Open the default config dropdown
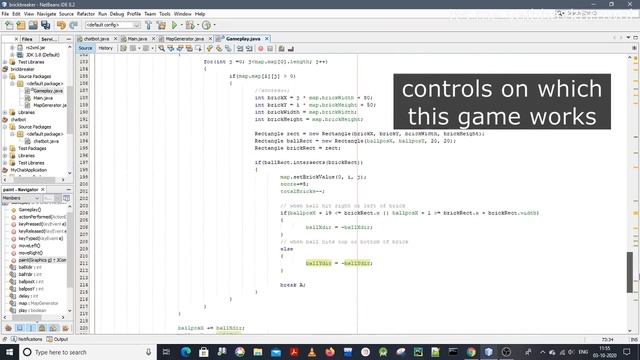This screenshot has height=360, width=640. point(113,25)
